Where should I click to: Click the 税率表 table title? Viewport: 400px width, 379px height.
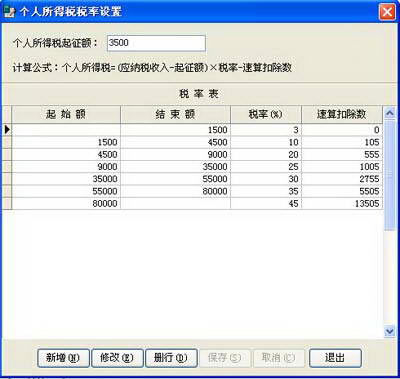tap(199, 94)
